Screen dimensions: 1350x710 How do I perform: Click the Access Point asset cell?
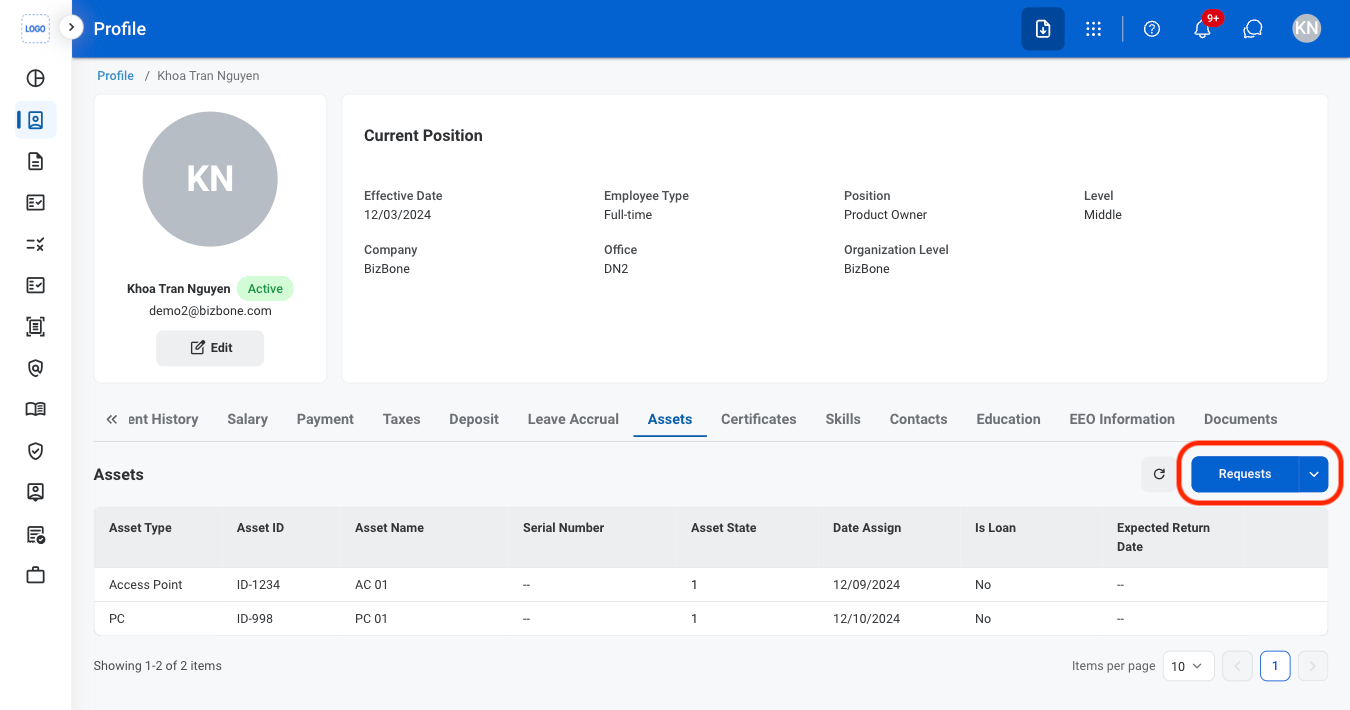145,585
